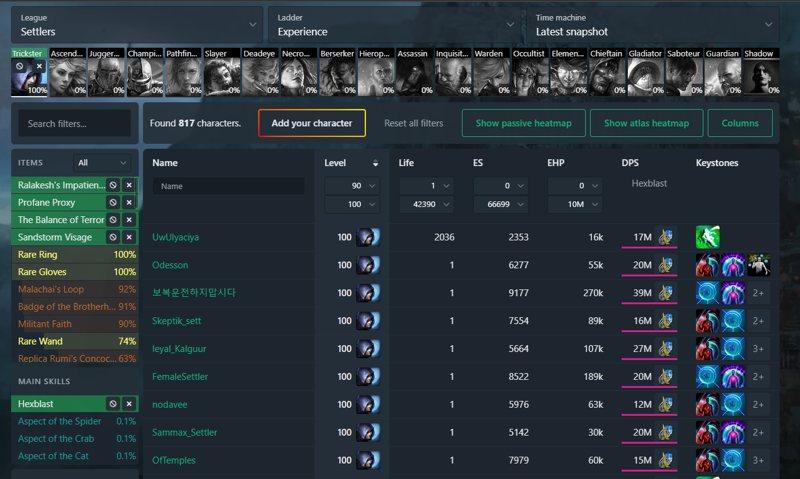Select the Saboteur class portrait
800x479 pixels.
point(684,72)
